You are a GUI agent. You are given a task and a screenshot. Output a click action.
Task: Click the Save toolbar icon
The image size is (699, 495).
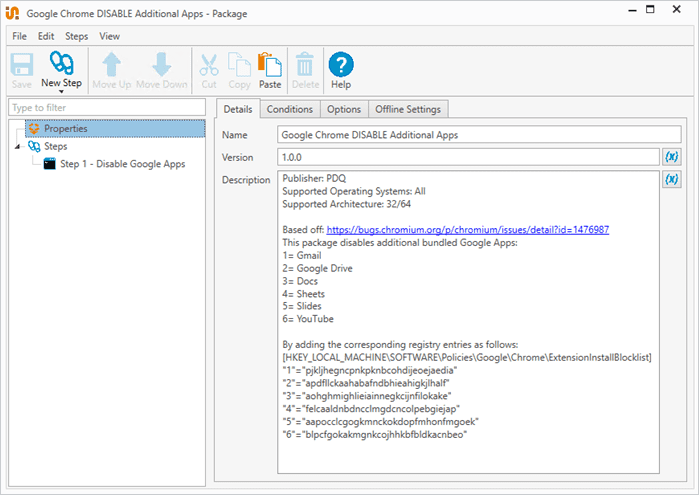[21, 65]
